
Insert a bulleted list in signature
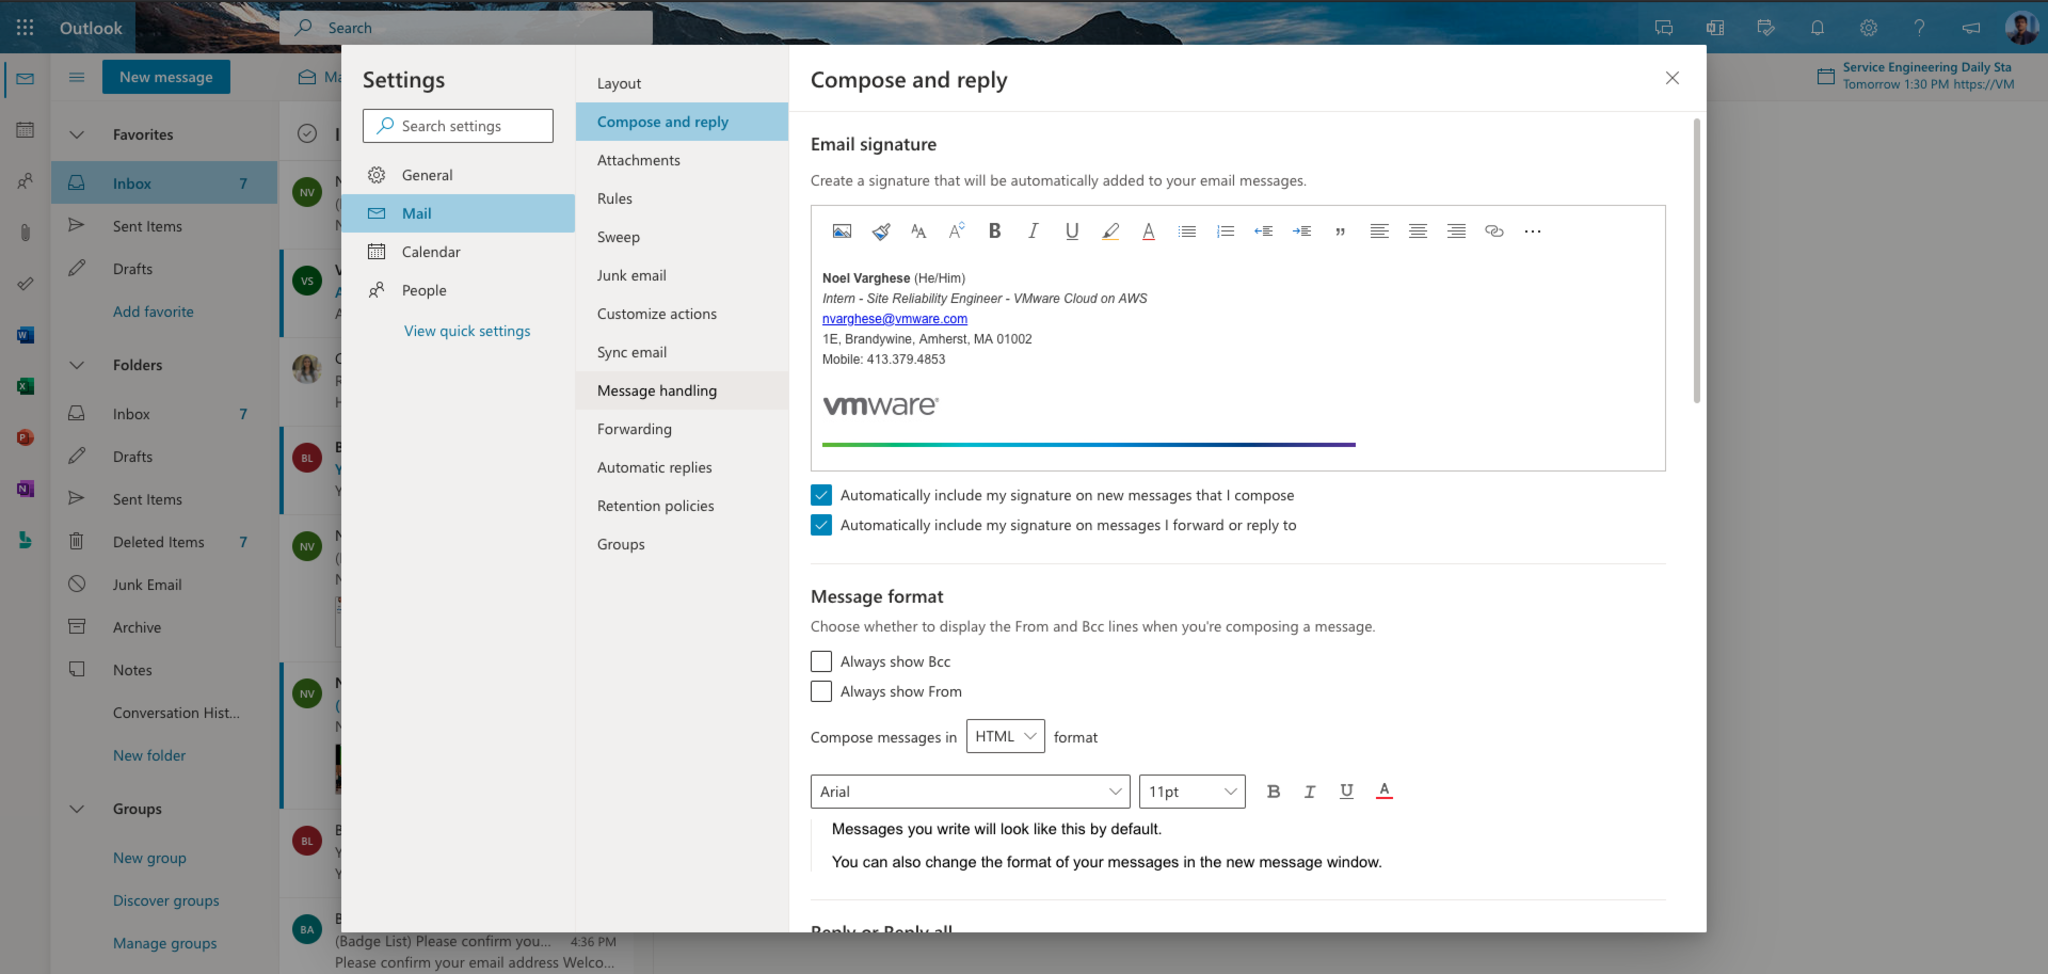[1187, 231]
